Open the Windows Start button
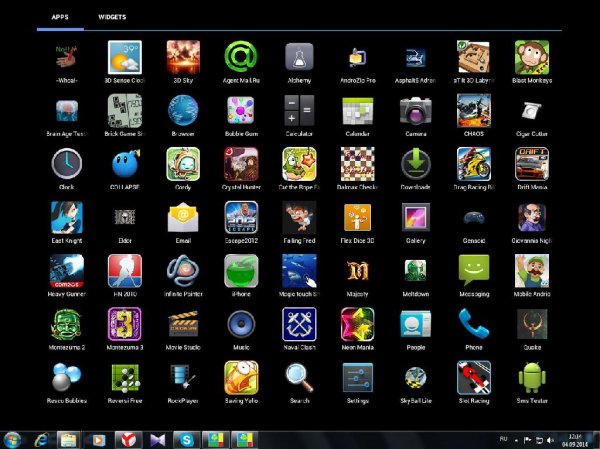The image size is (600, 449). [x=12, y=440]
